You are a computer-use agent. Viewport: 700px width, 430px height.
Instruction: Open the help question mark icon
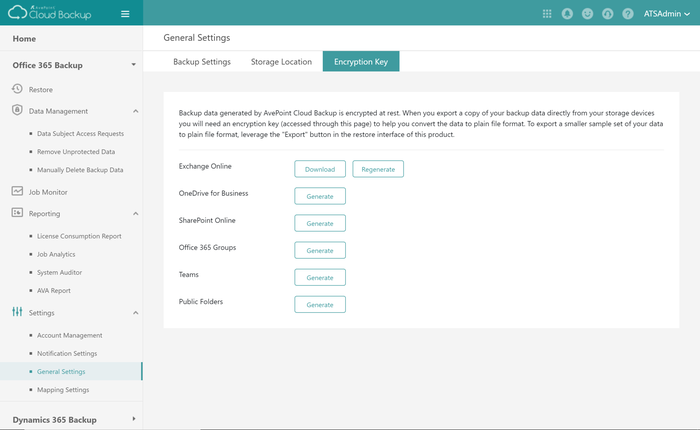click(x=628, y=14)
